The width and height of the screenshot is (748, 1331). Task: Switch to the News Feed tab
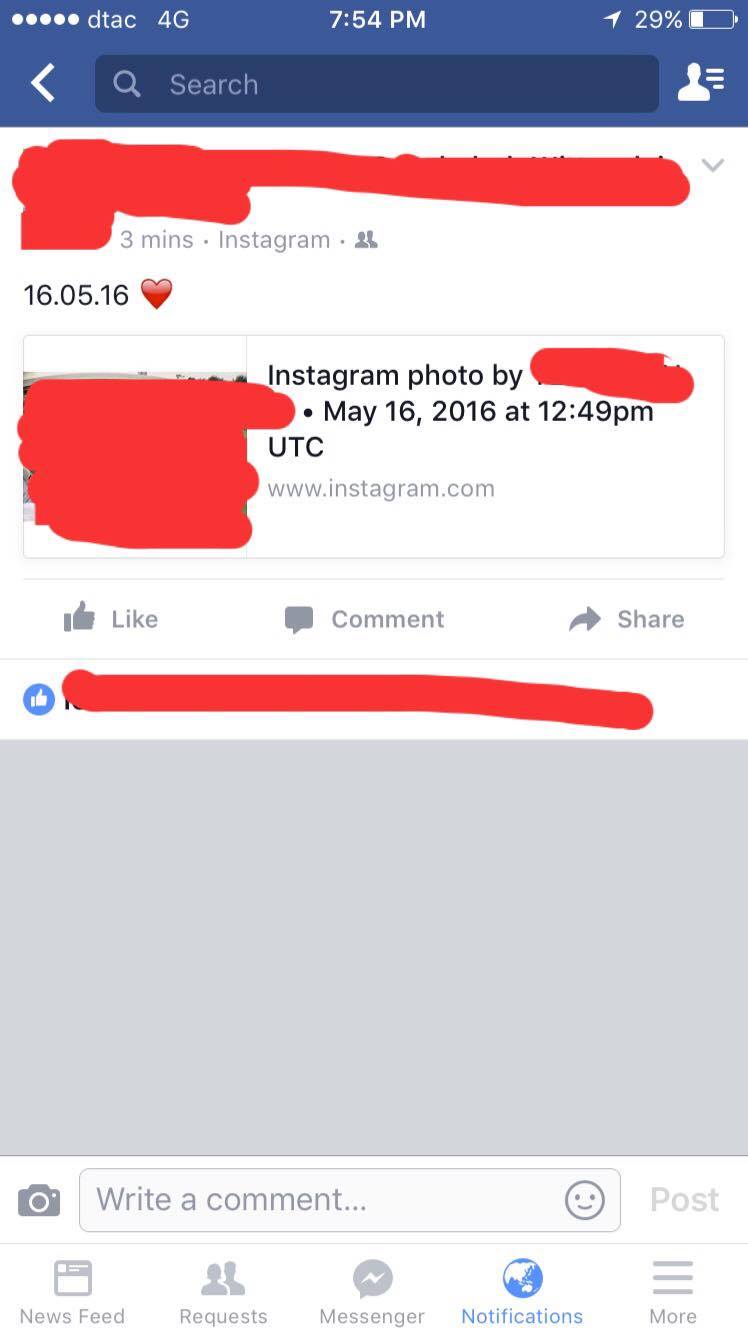72,1291
